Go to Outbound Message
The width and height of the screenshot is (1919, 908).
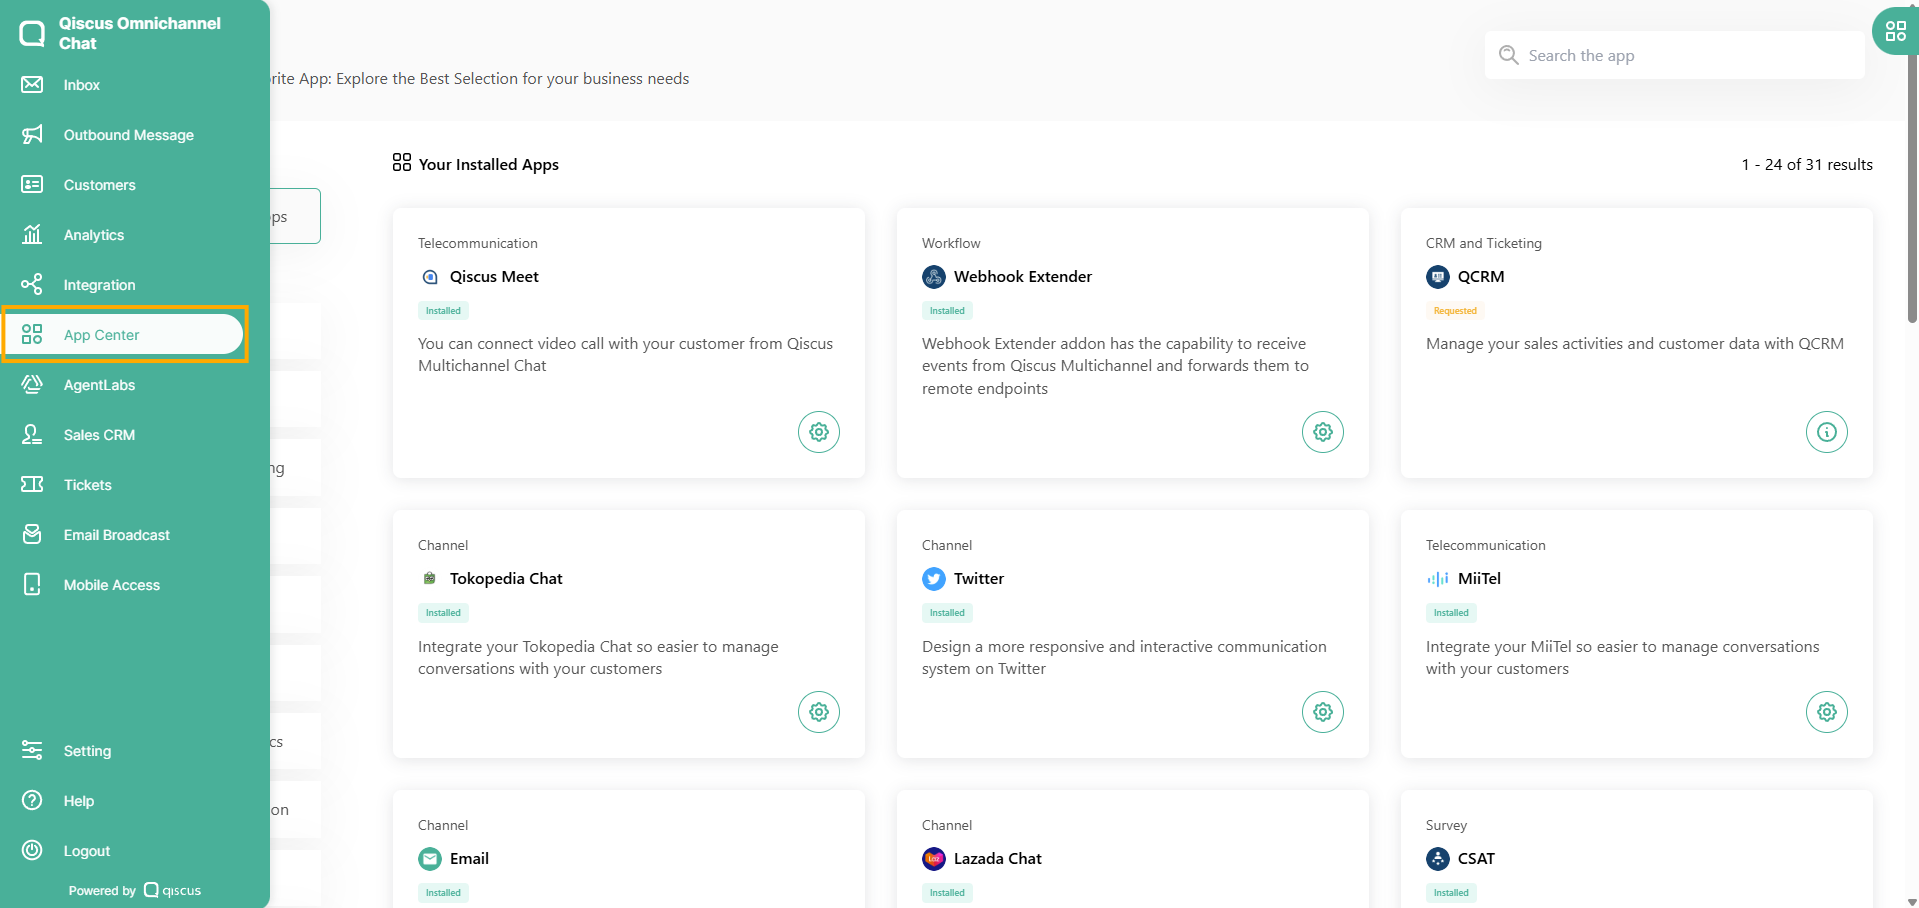click(128, 135)
